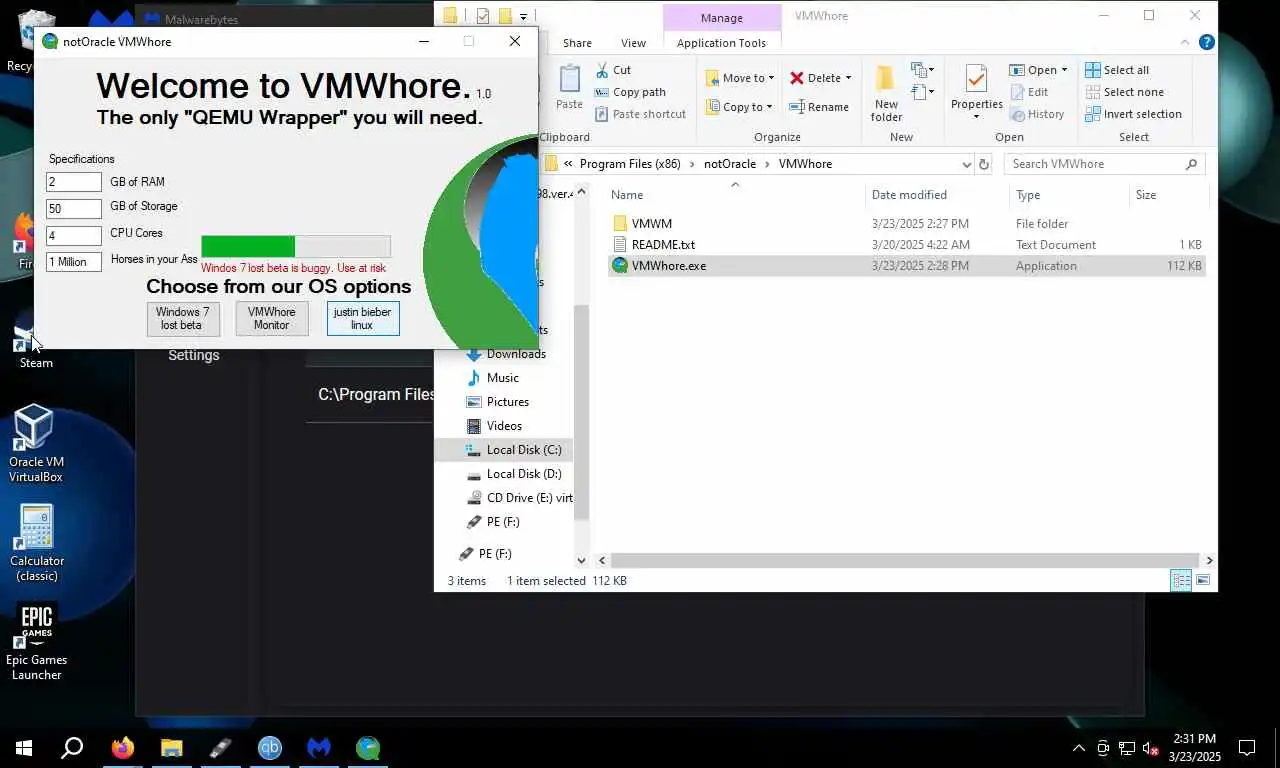Open the New item dropdown in ribbon
1280x768 pixels.
[921, 70]
